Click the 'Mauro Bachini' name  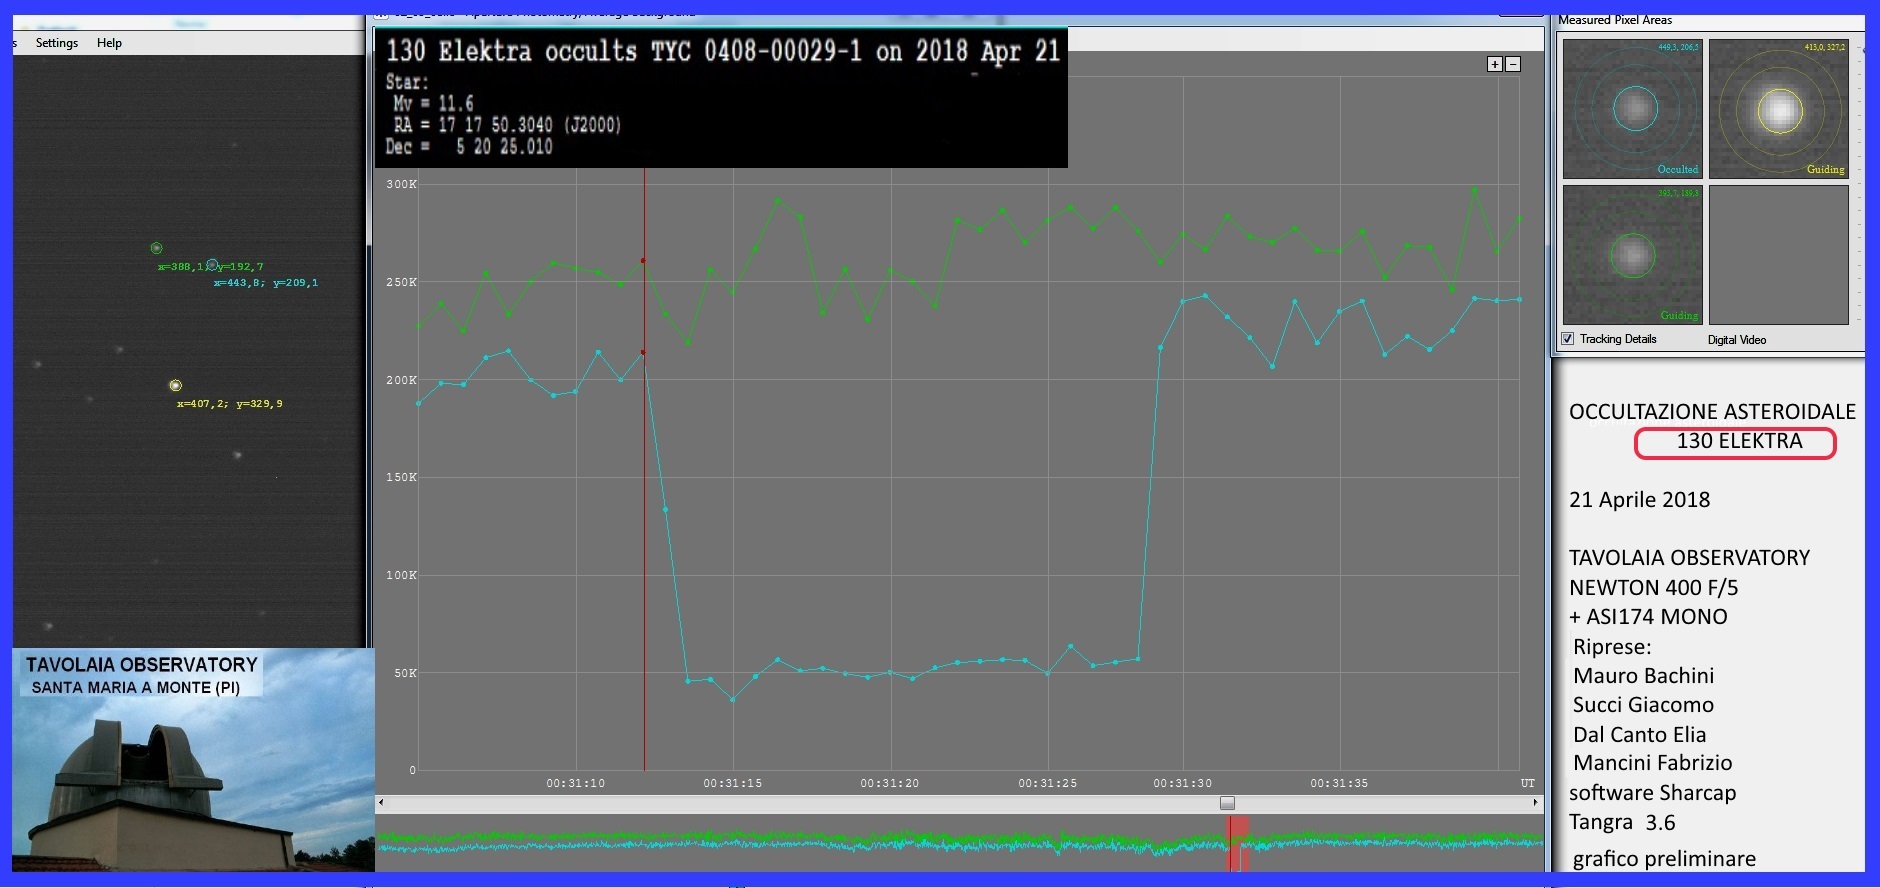coord(1643,676)
